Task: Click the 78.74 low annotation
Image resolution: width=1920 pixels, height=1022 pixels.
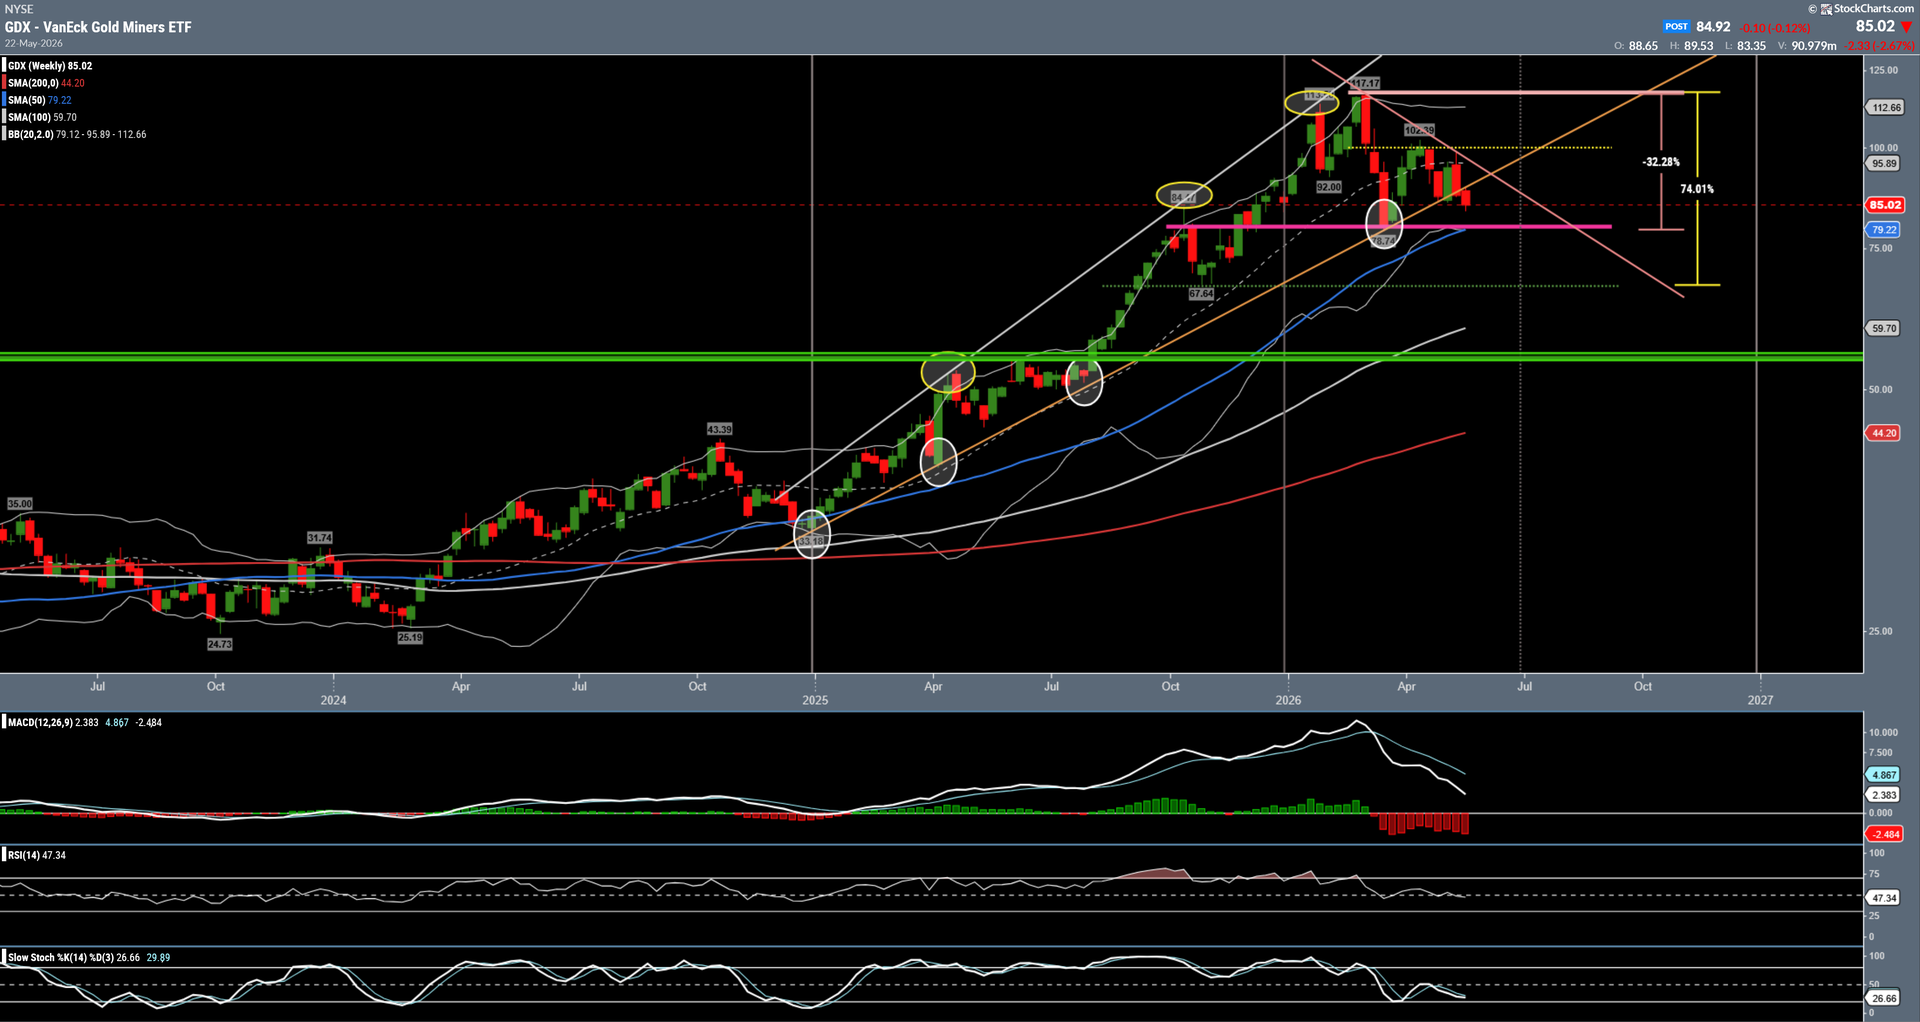Action: coord(1383,241)
